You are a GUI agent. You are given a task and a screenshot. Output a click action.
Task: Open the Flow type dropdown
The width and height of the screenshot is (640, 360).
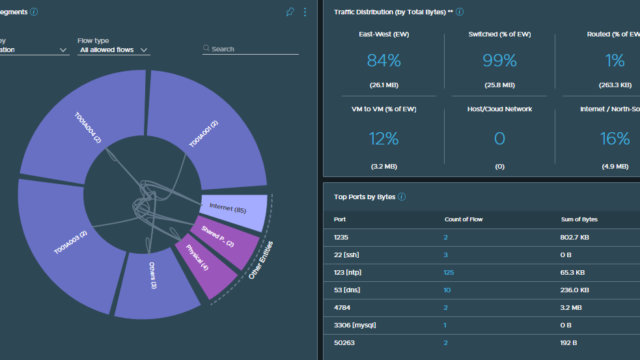pos(113,50)
